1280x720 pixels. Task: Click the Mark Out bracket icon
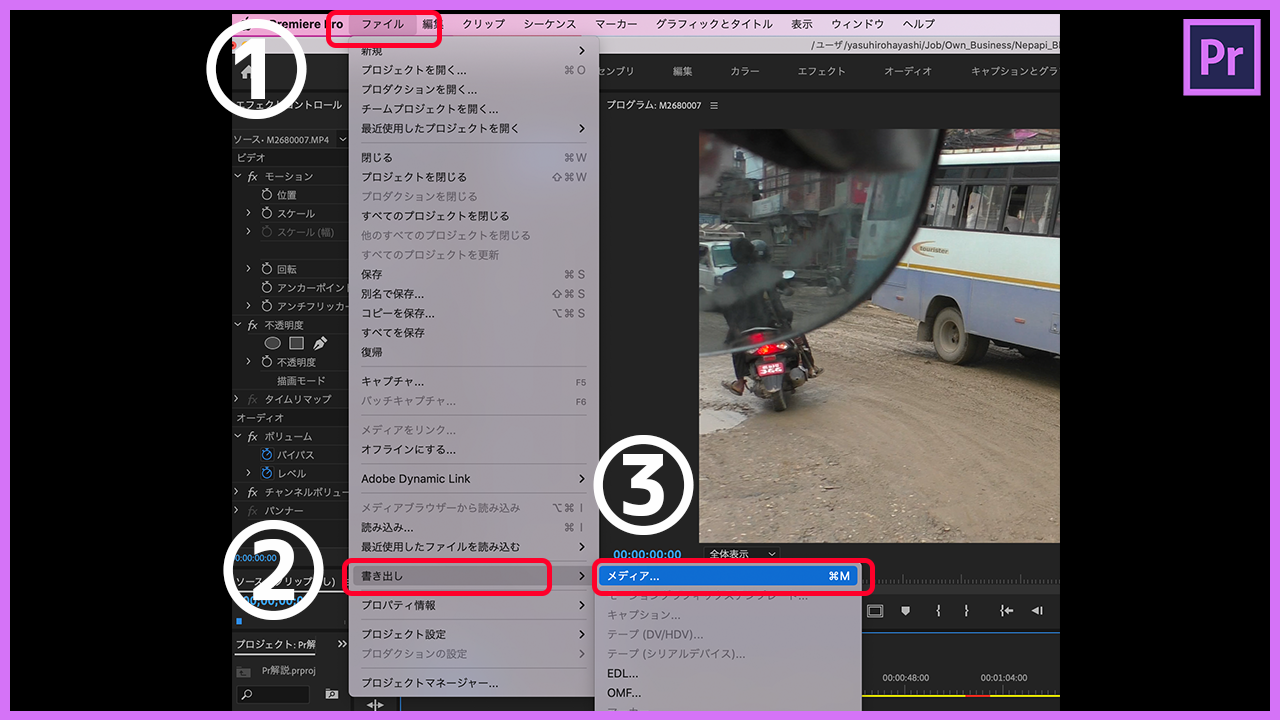(966, 611)
